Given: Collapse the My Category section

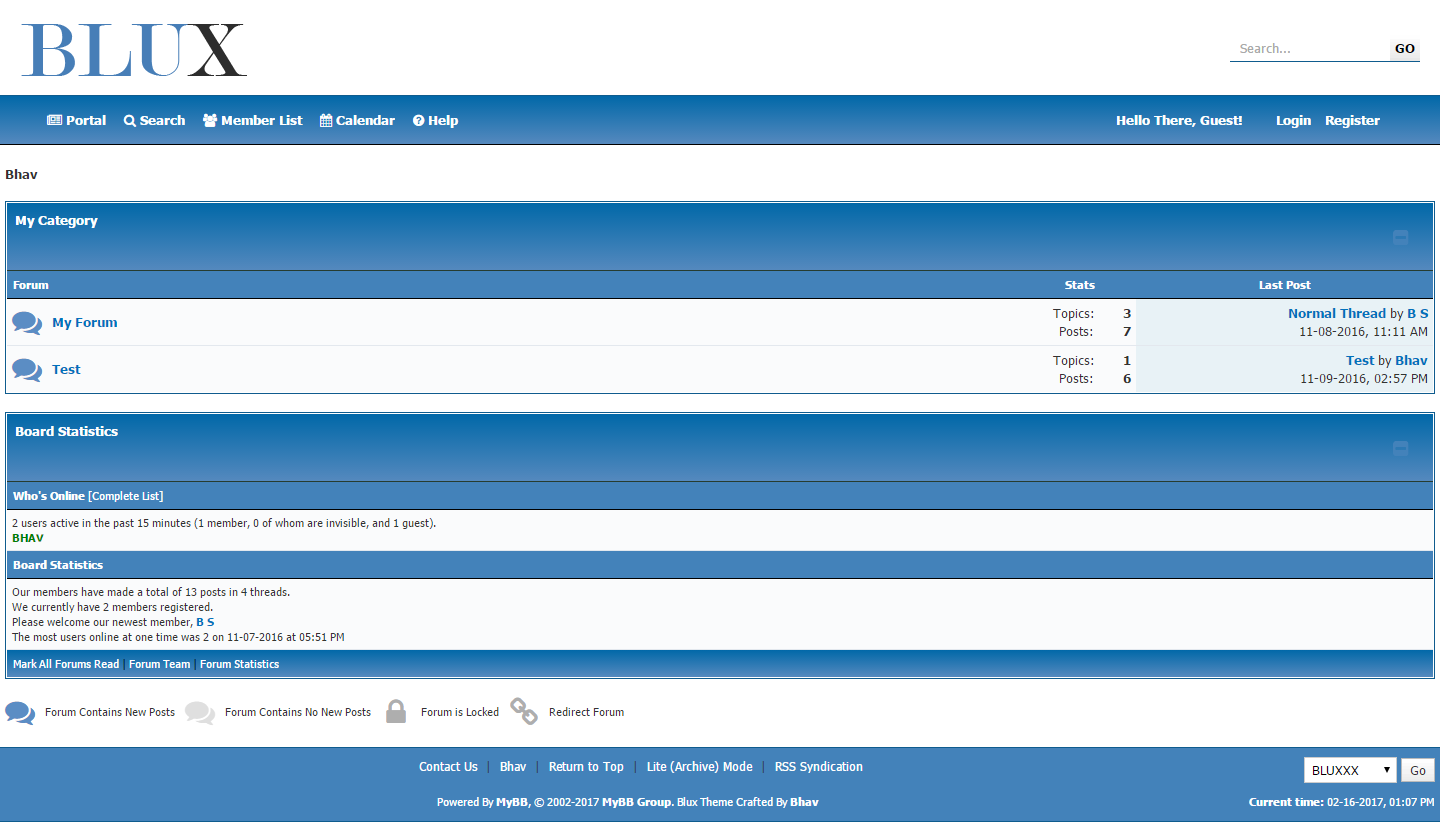Looking at the screenshot, I should coord(1400,238).
